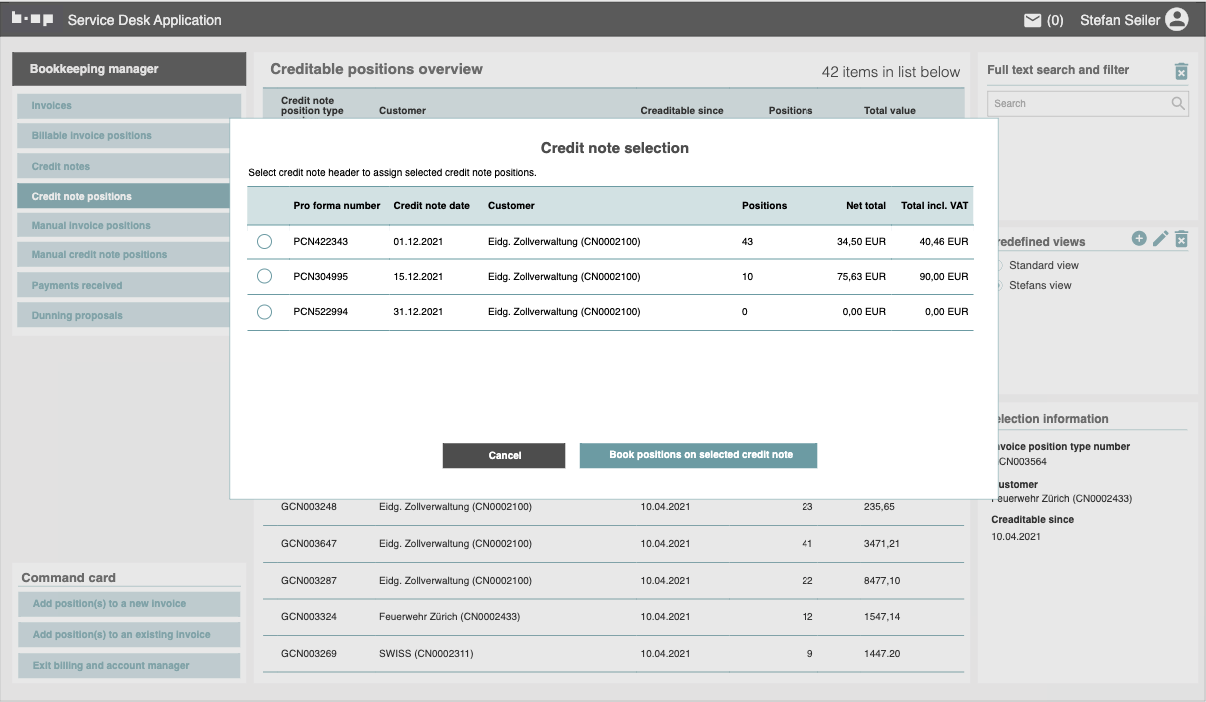Click the magnifier icon in the search box
Viewport: 1206px width, 702px height.
pyautogui.click(x=1178, y=103)
